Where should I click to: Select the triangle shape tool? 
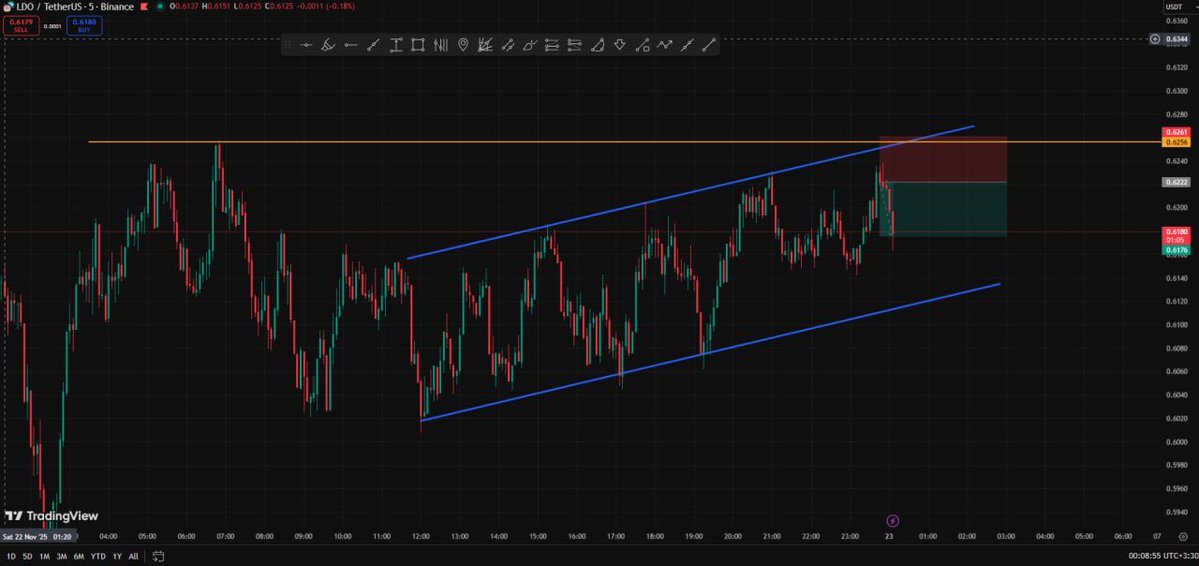597,45
